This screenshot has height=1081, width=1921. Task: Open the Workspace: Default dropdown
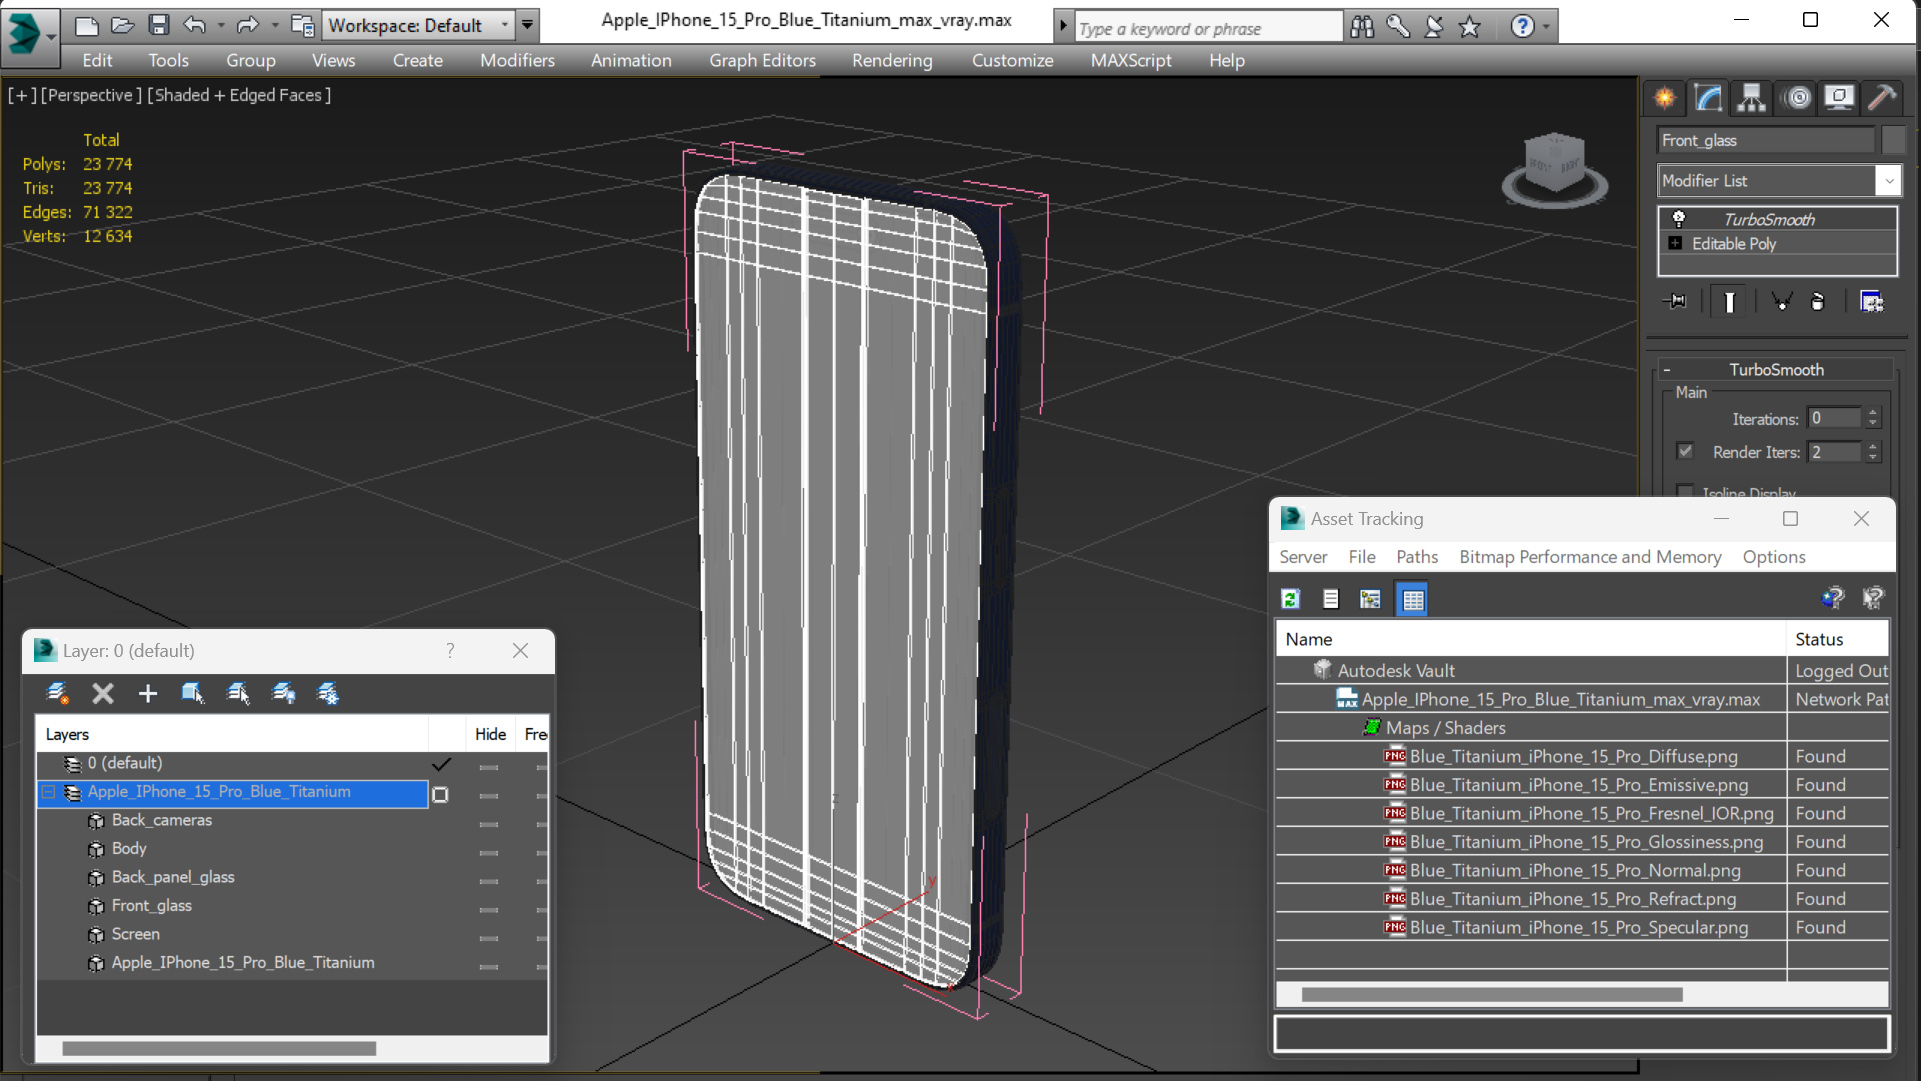point(419,25)
